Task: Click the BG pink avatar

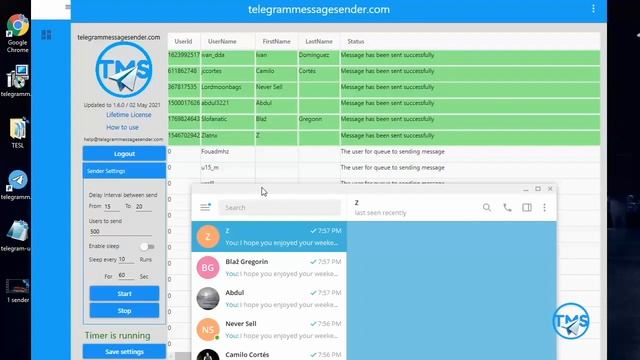Action: 208,267
